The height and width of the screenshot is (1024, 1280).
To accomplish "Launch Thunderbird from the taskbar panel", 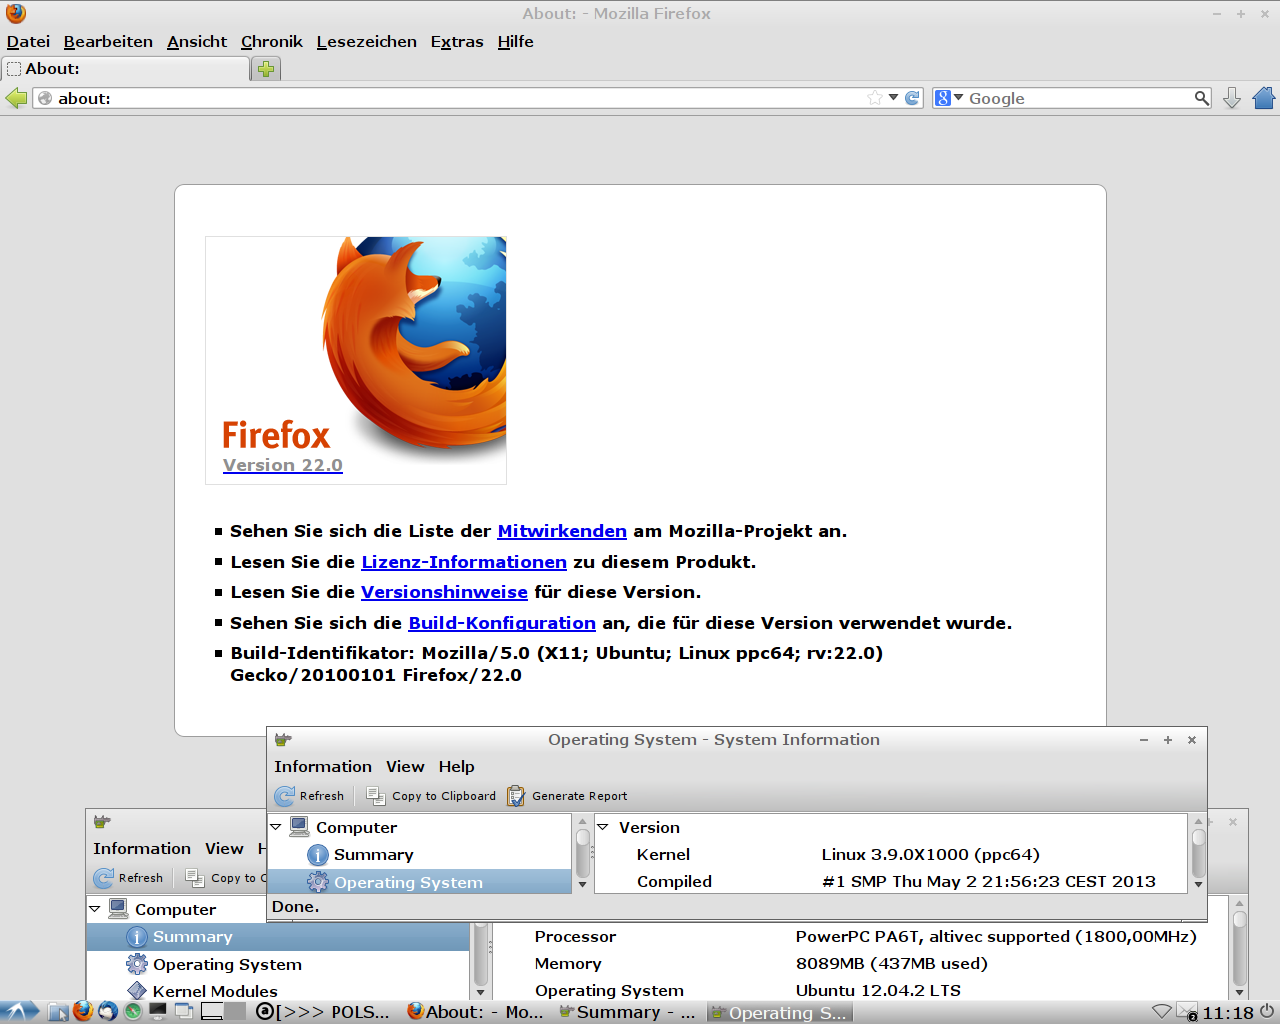I will (108, 1011).
